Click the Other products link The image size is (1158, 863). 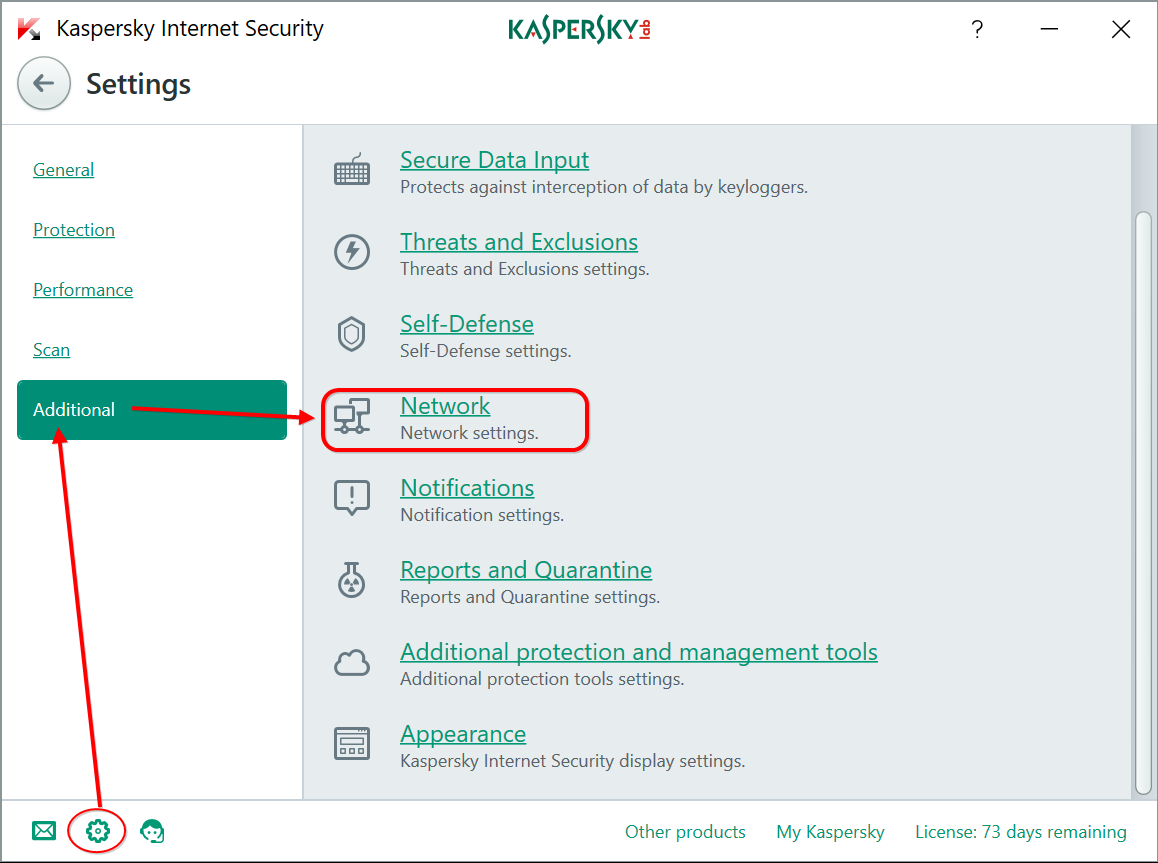click(685, 831)
